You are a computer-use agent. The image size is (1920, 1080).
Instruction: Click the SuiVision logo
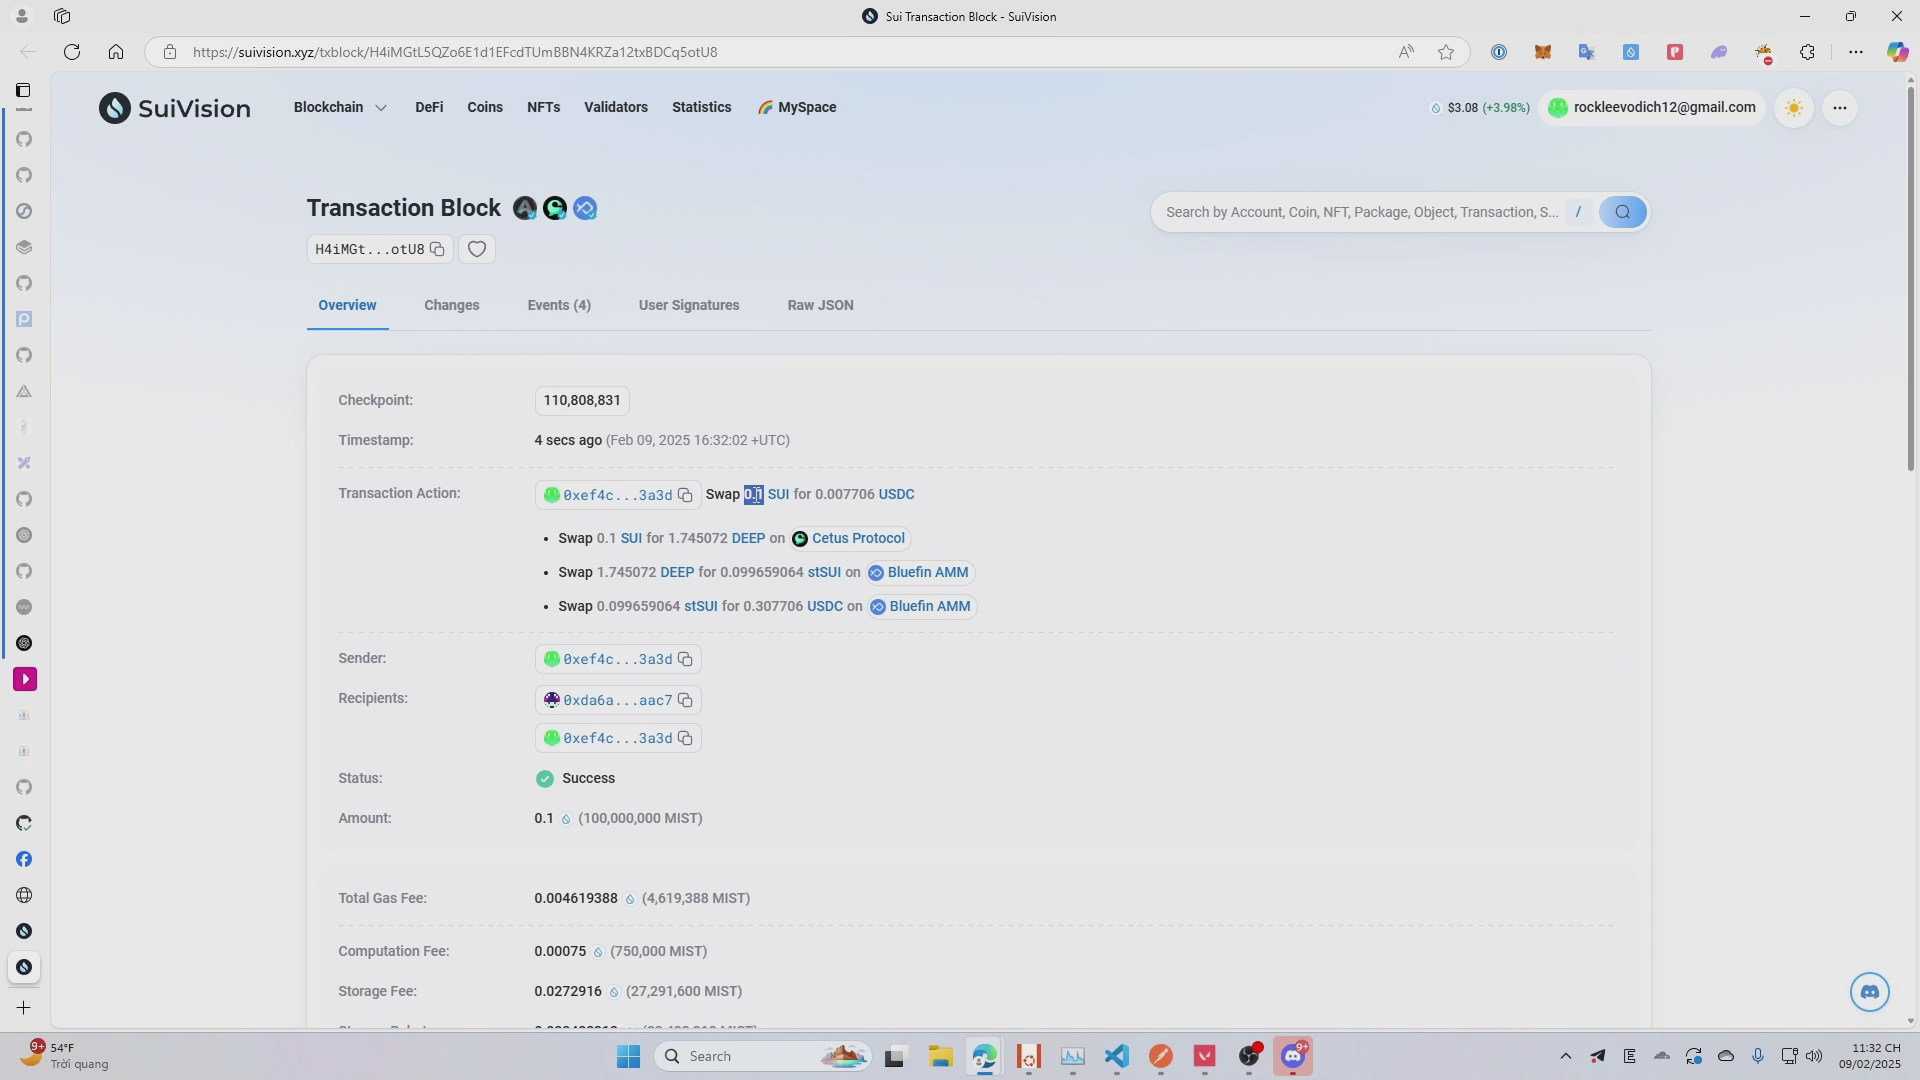point(175,108)
